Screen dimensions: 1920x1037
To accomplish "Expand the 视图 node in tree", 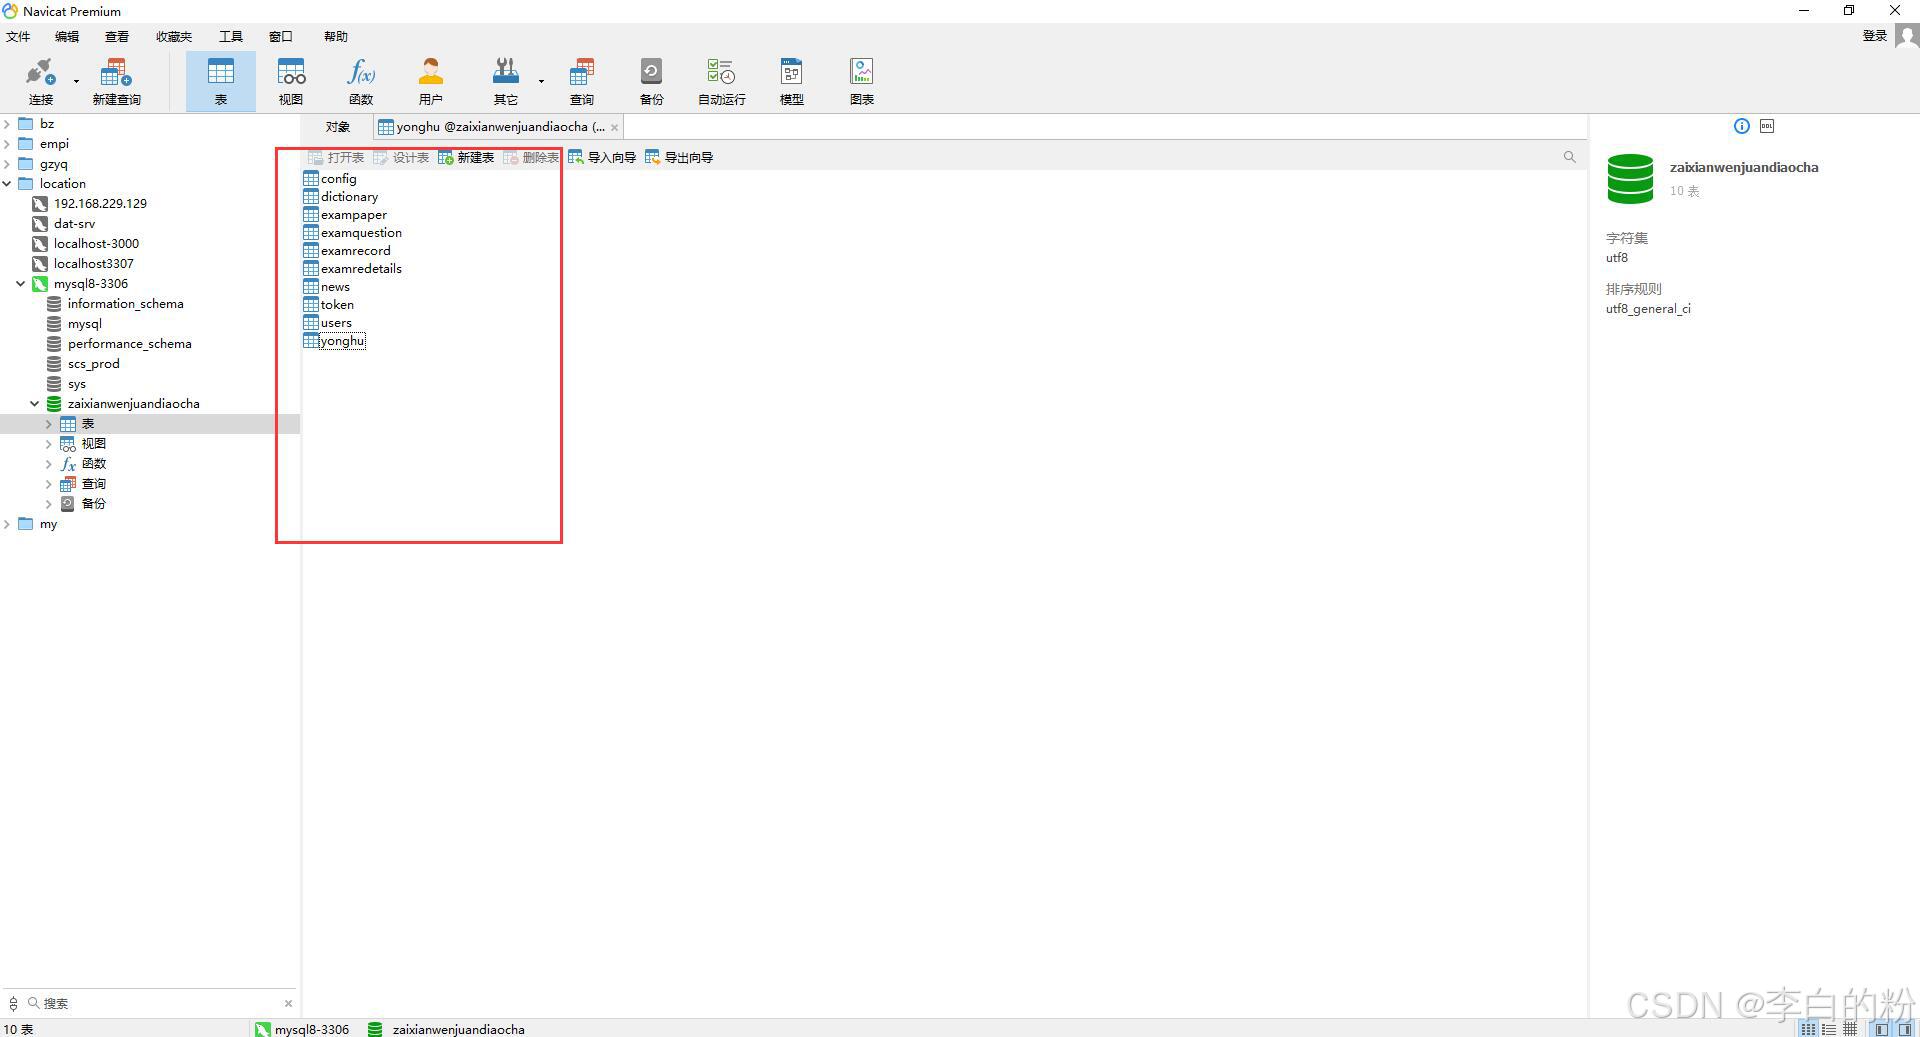I will click(49, 444).
